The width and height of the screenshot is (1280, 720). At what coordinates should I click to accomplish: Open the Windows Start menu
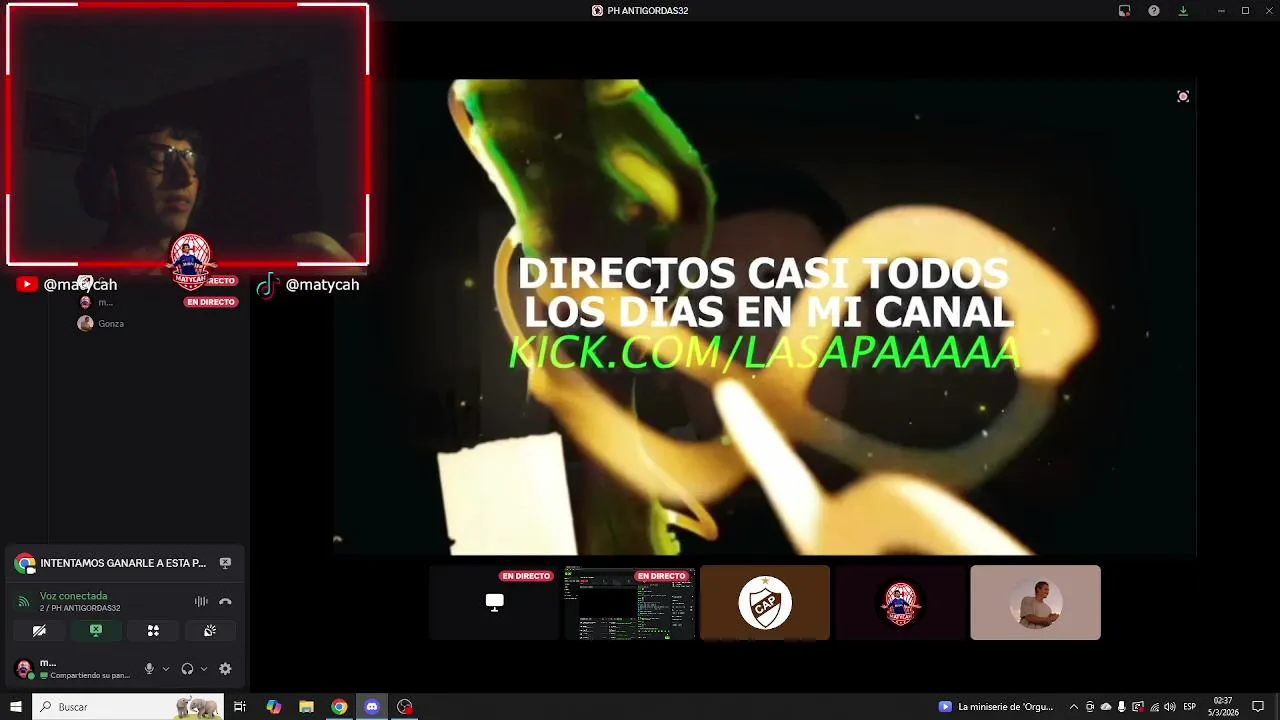pyautogui.click(x=15, y=707)
